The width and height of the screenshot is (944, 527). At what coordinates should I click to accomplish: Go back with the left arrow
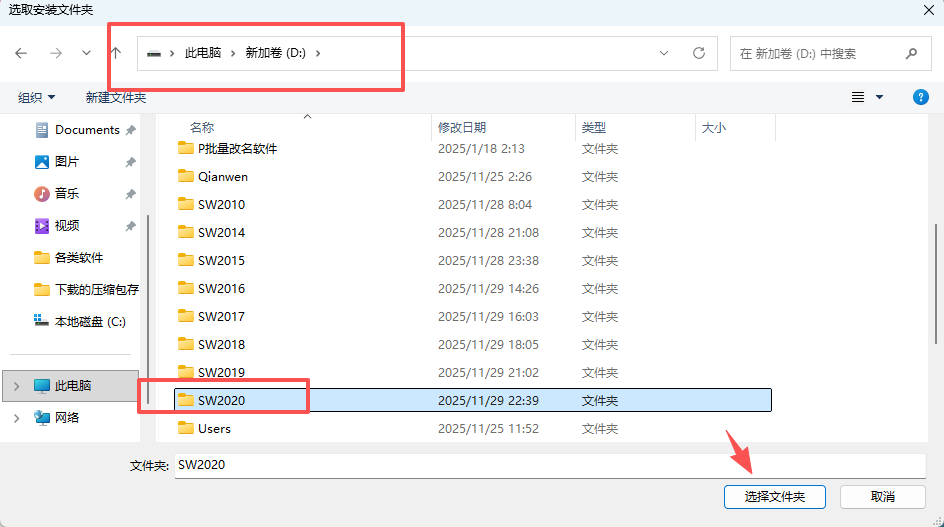pos(21,53)
